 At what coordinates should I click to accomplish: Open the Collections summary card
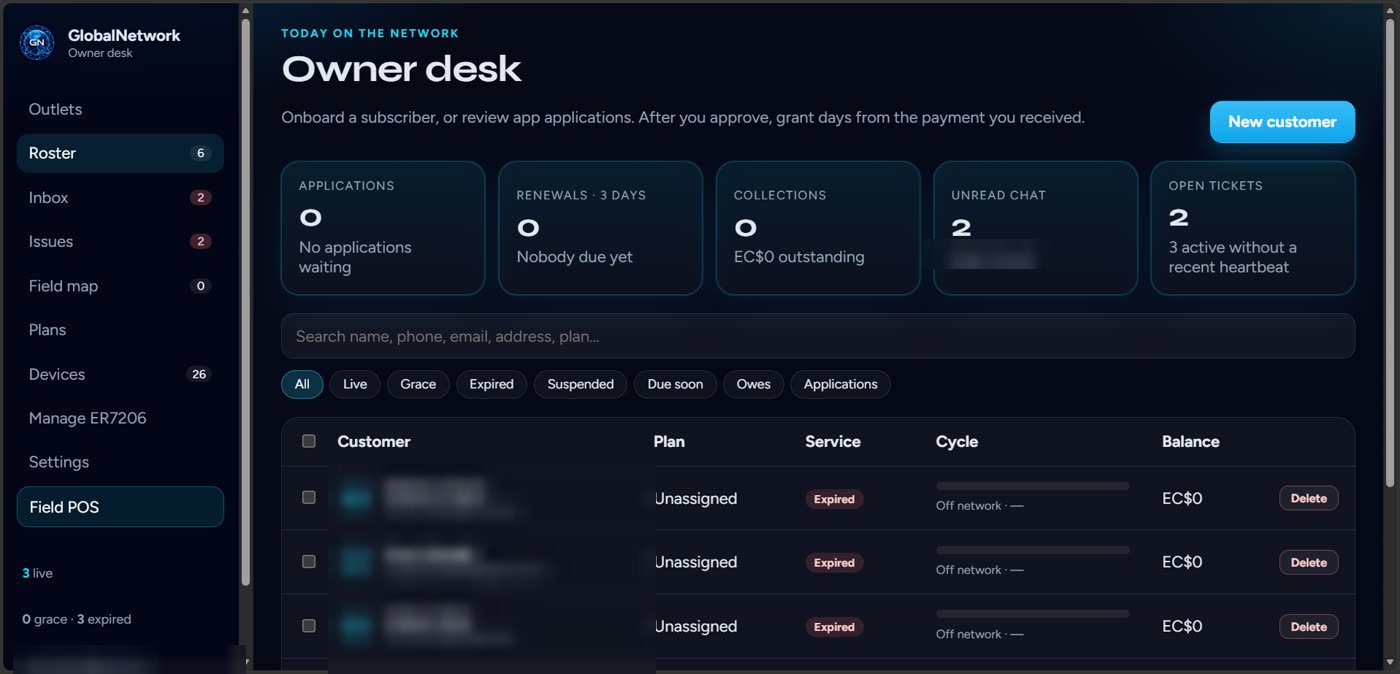click(x=818, y=228)
